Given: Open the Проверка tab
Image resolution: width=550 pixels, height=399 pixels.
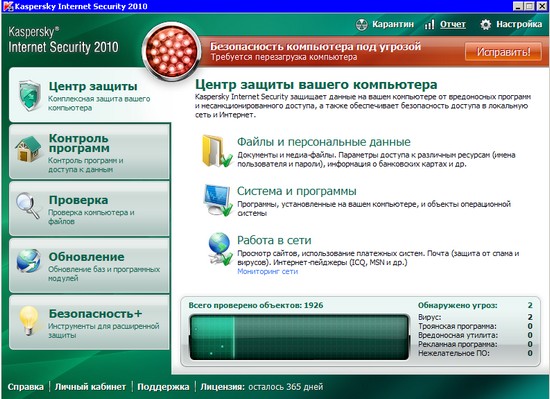Looking at the screenshot, I should [x=90, y=208].
